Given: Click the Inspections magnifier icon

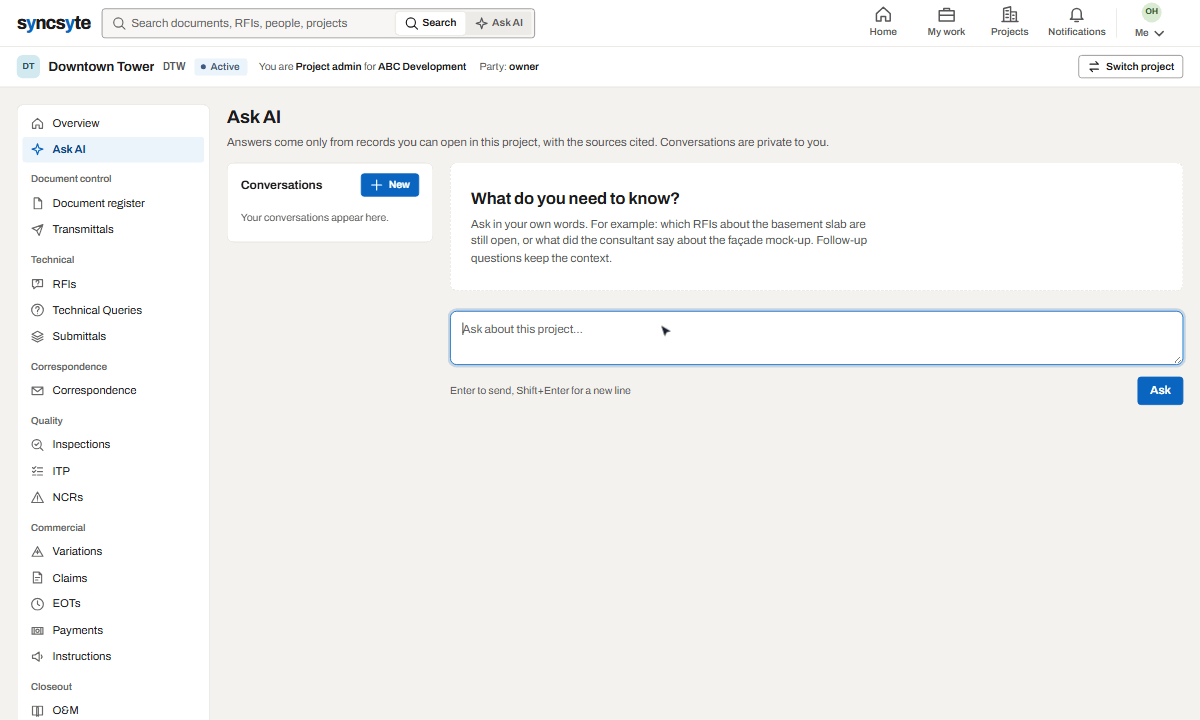Looking at the screenshot, I should pos(38,444).
